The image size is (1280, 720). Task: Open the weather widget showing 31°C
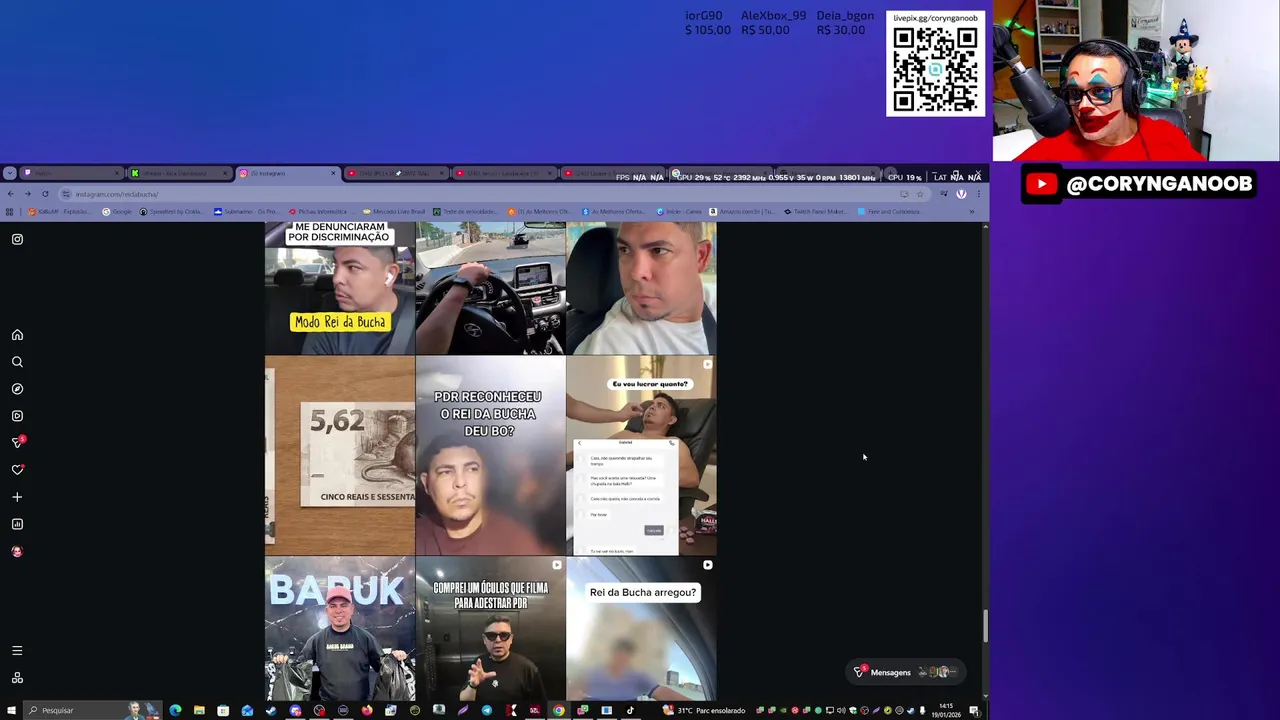[x=705, y=710]
